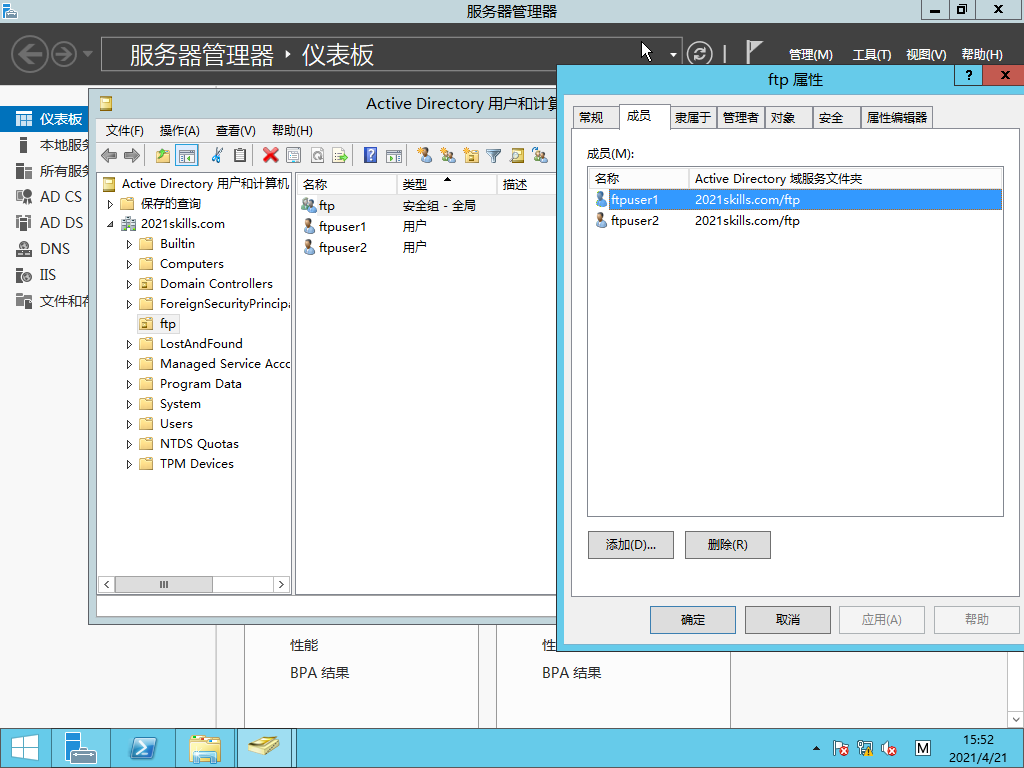Collapse the 2021skills.com domain node
The width and height of the screenshot is (1024, 768).
[110, 224]
